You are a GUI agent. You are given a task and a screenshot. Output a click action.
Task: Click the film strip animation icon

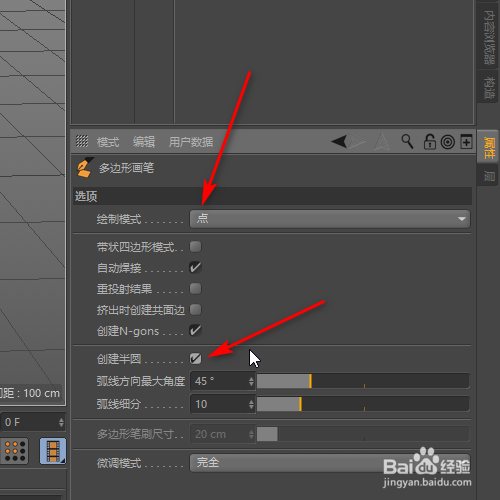coord(53,451)
